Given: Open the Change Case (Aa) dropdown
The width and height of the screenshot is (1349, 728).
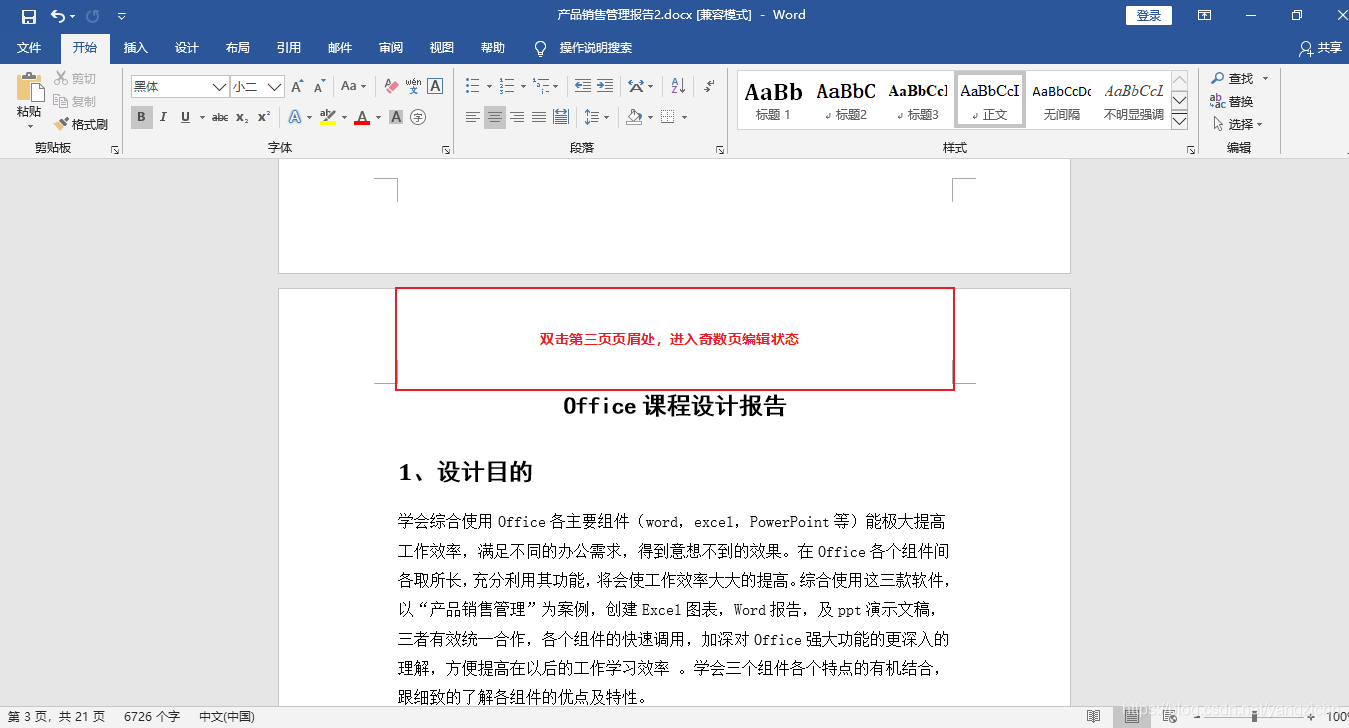Looking at the screenshot, I should [x=354, y=87].
